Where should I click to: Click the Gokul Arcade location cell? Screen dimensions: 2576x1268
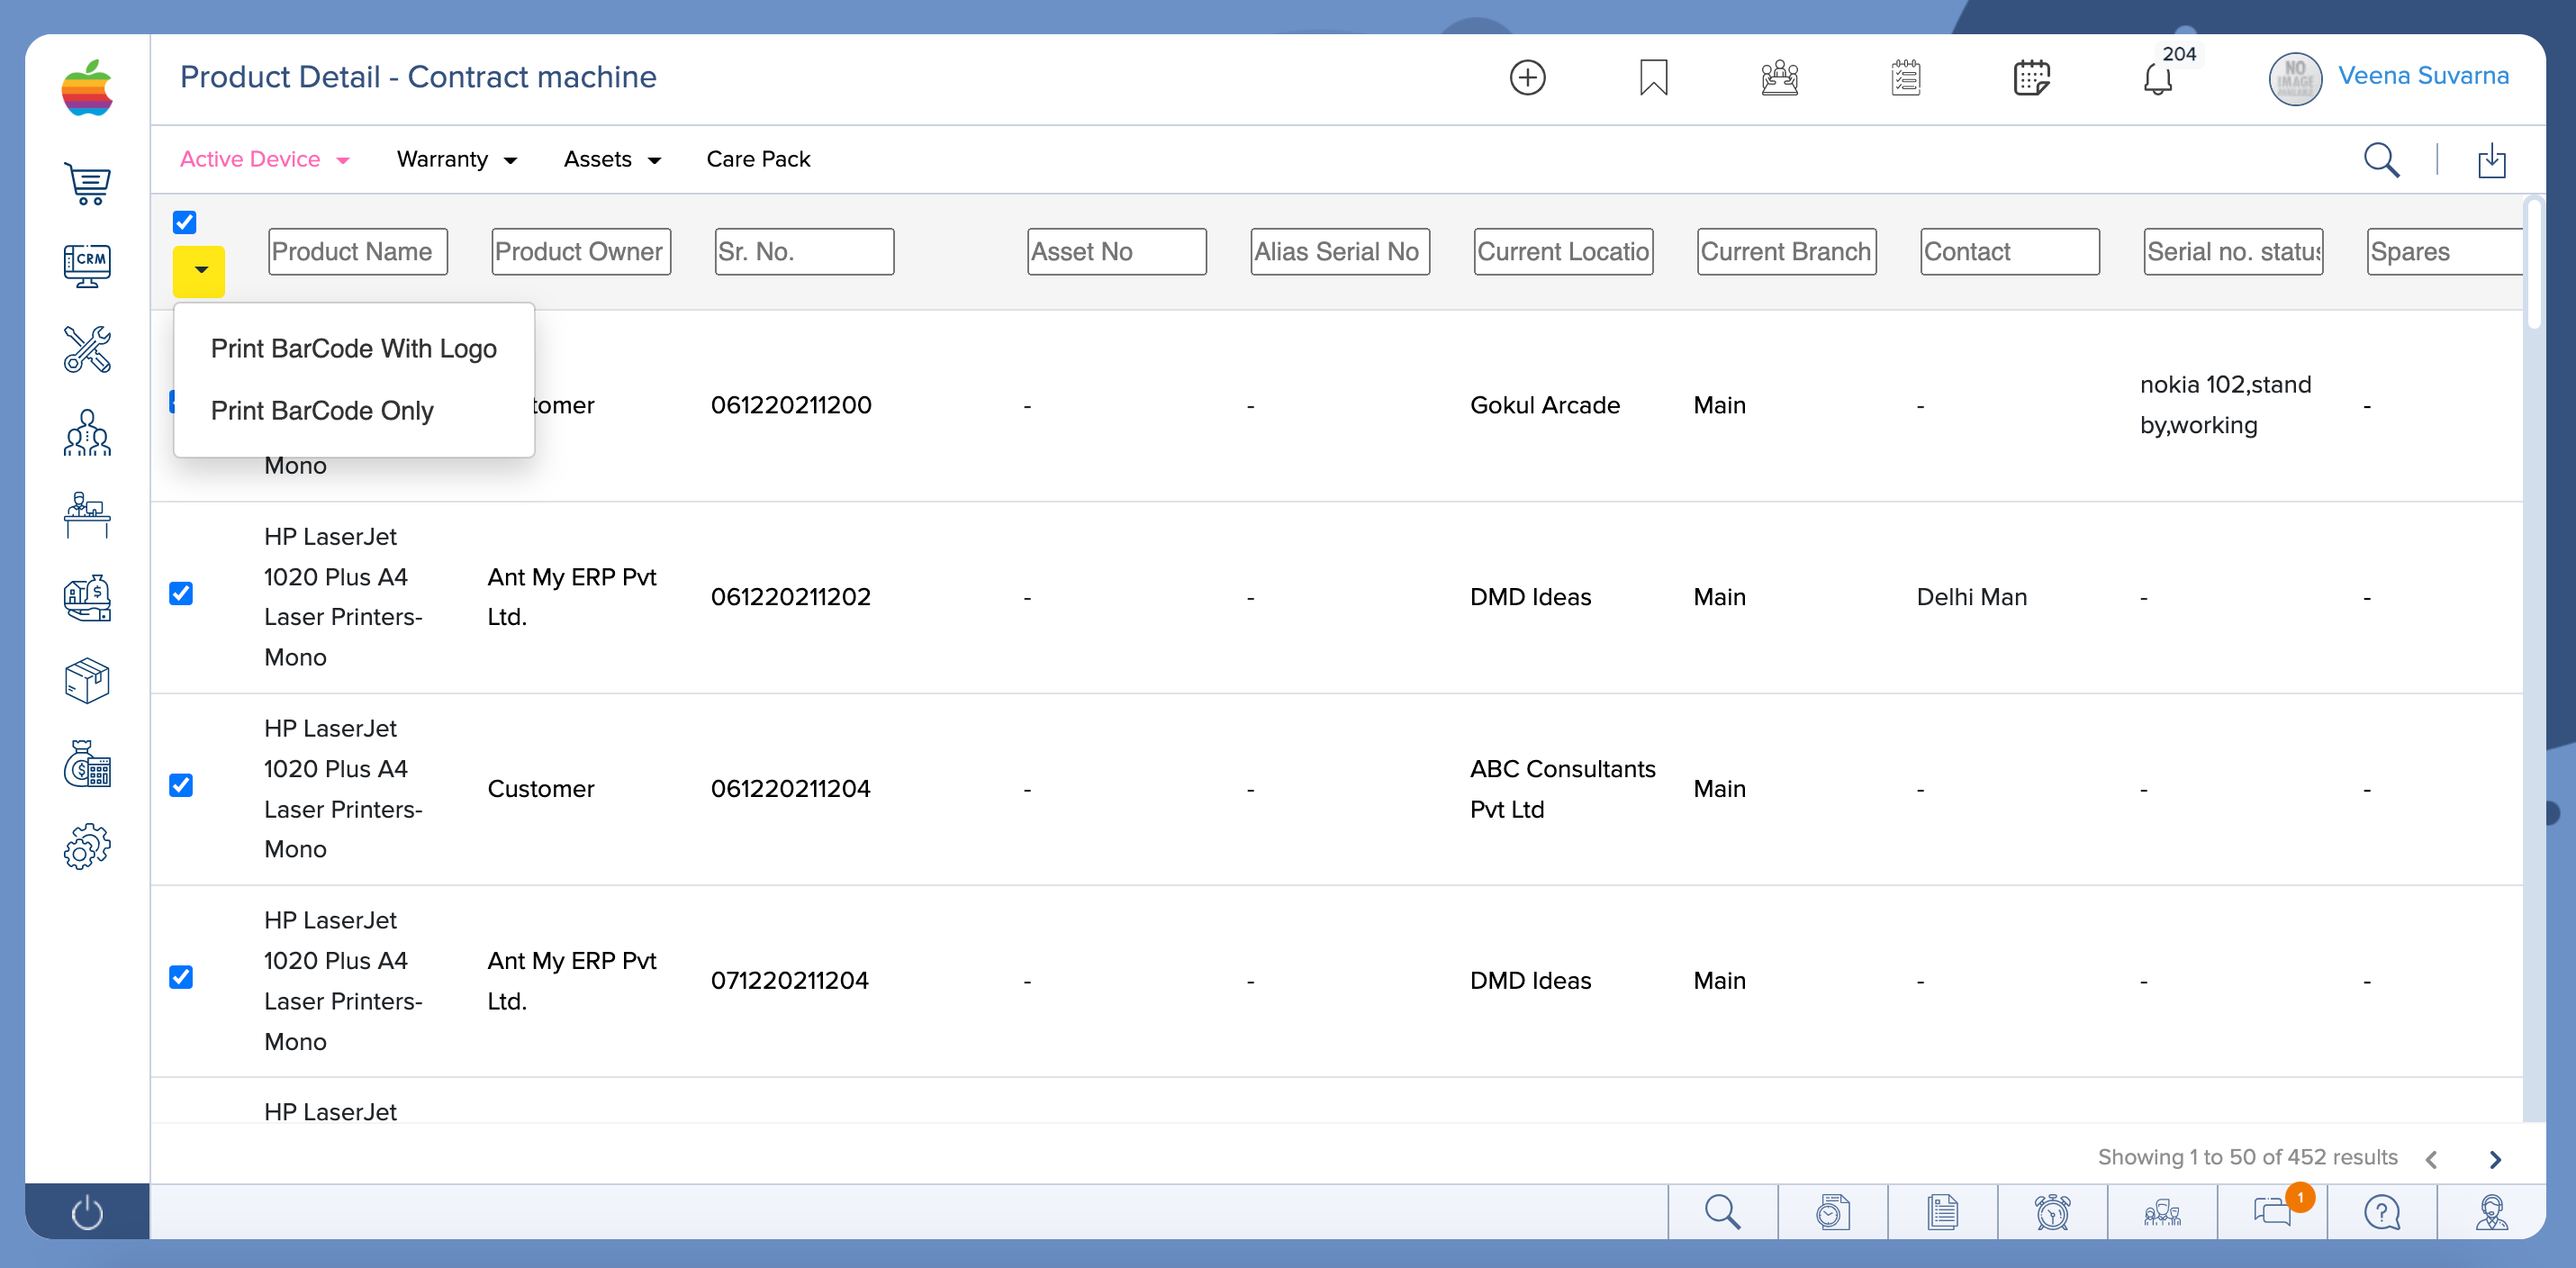point(1544,405)
